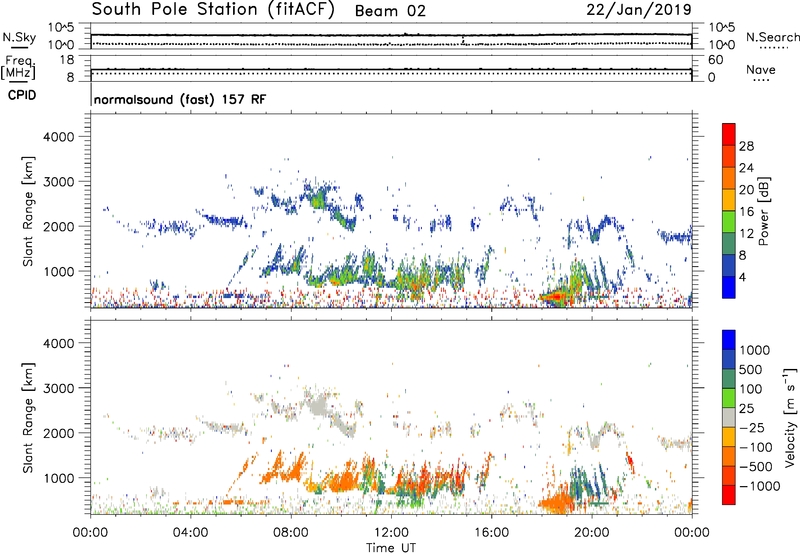Pick the yellow-orange segment between 16 and 20 dB
Image resolution: width=800 pixels, height=554 pixels.
729,200
